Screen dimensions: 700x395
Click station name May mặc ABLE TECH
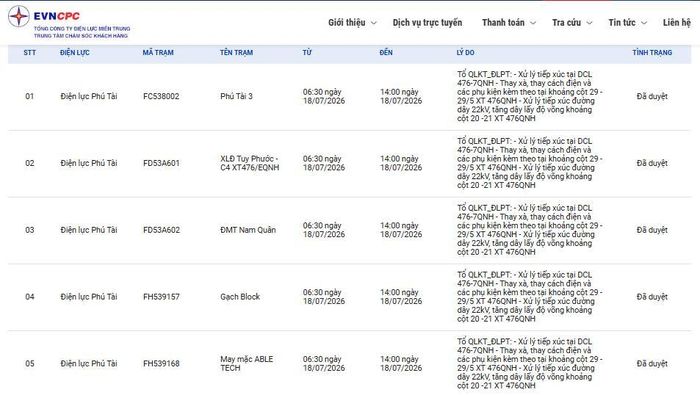246,364
